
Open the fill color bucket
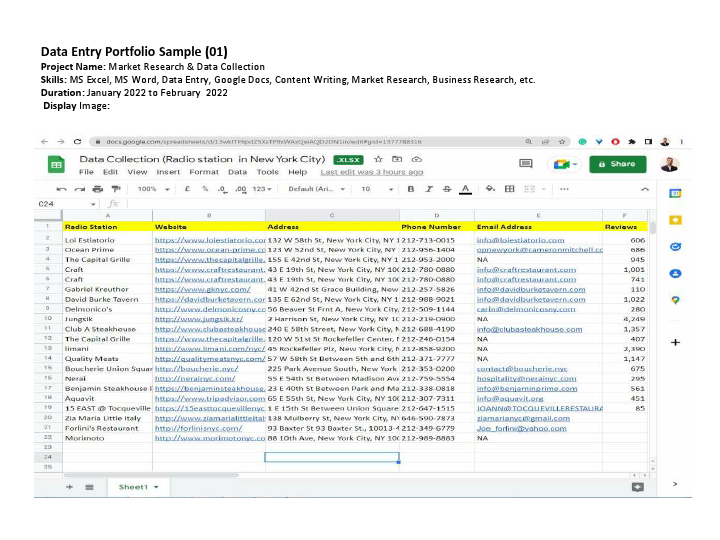coord(490,189)
